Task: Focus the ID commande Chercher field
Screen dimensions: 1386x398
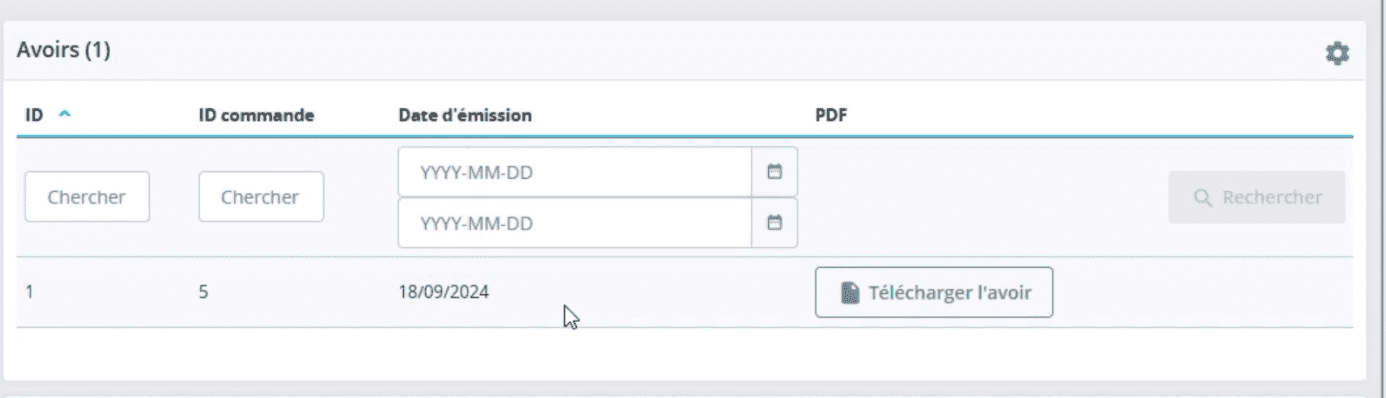Action: [261, 197]
